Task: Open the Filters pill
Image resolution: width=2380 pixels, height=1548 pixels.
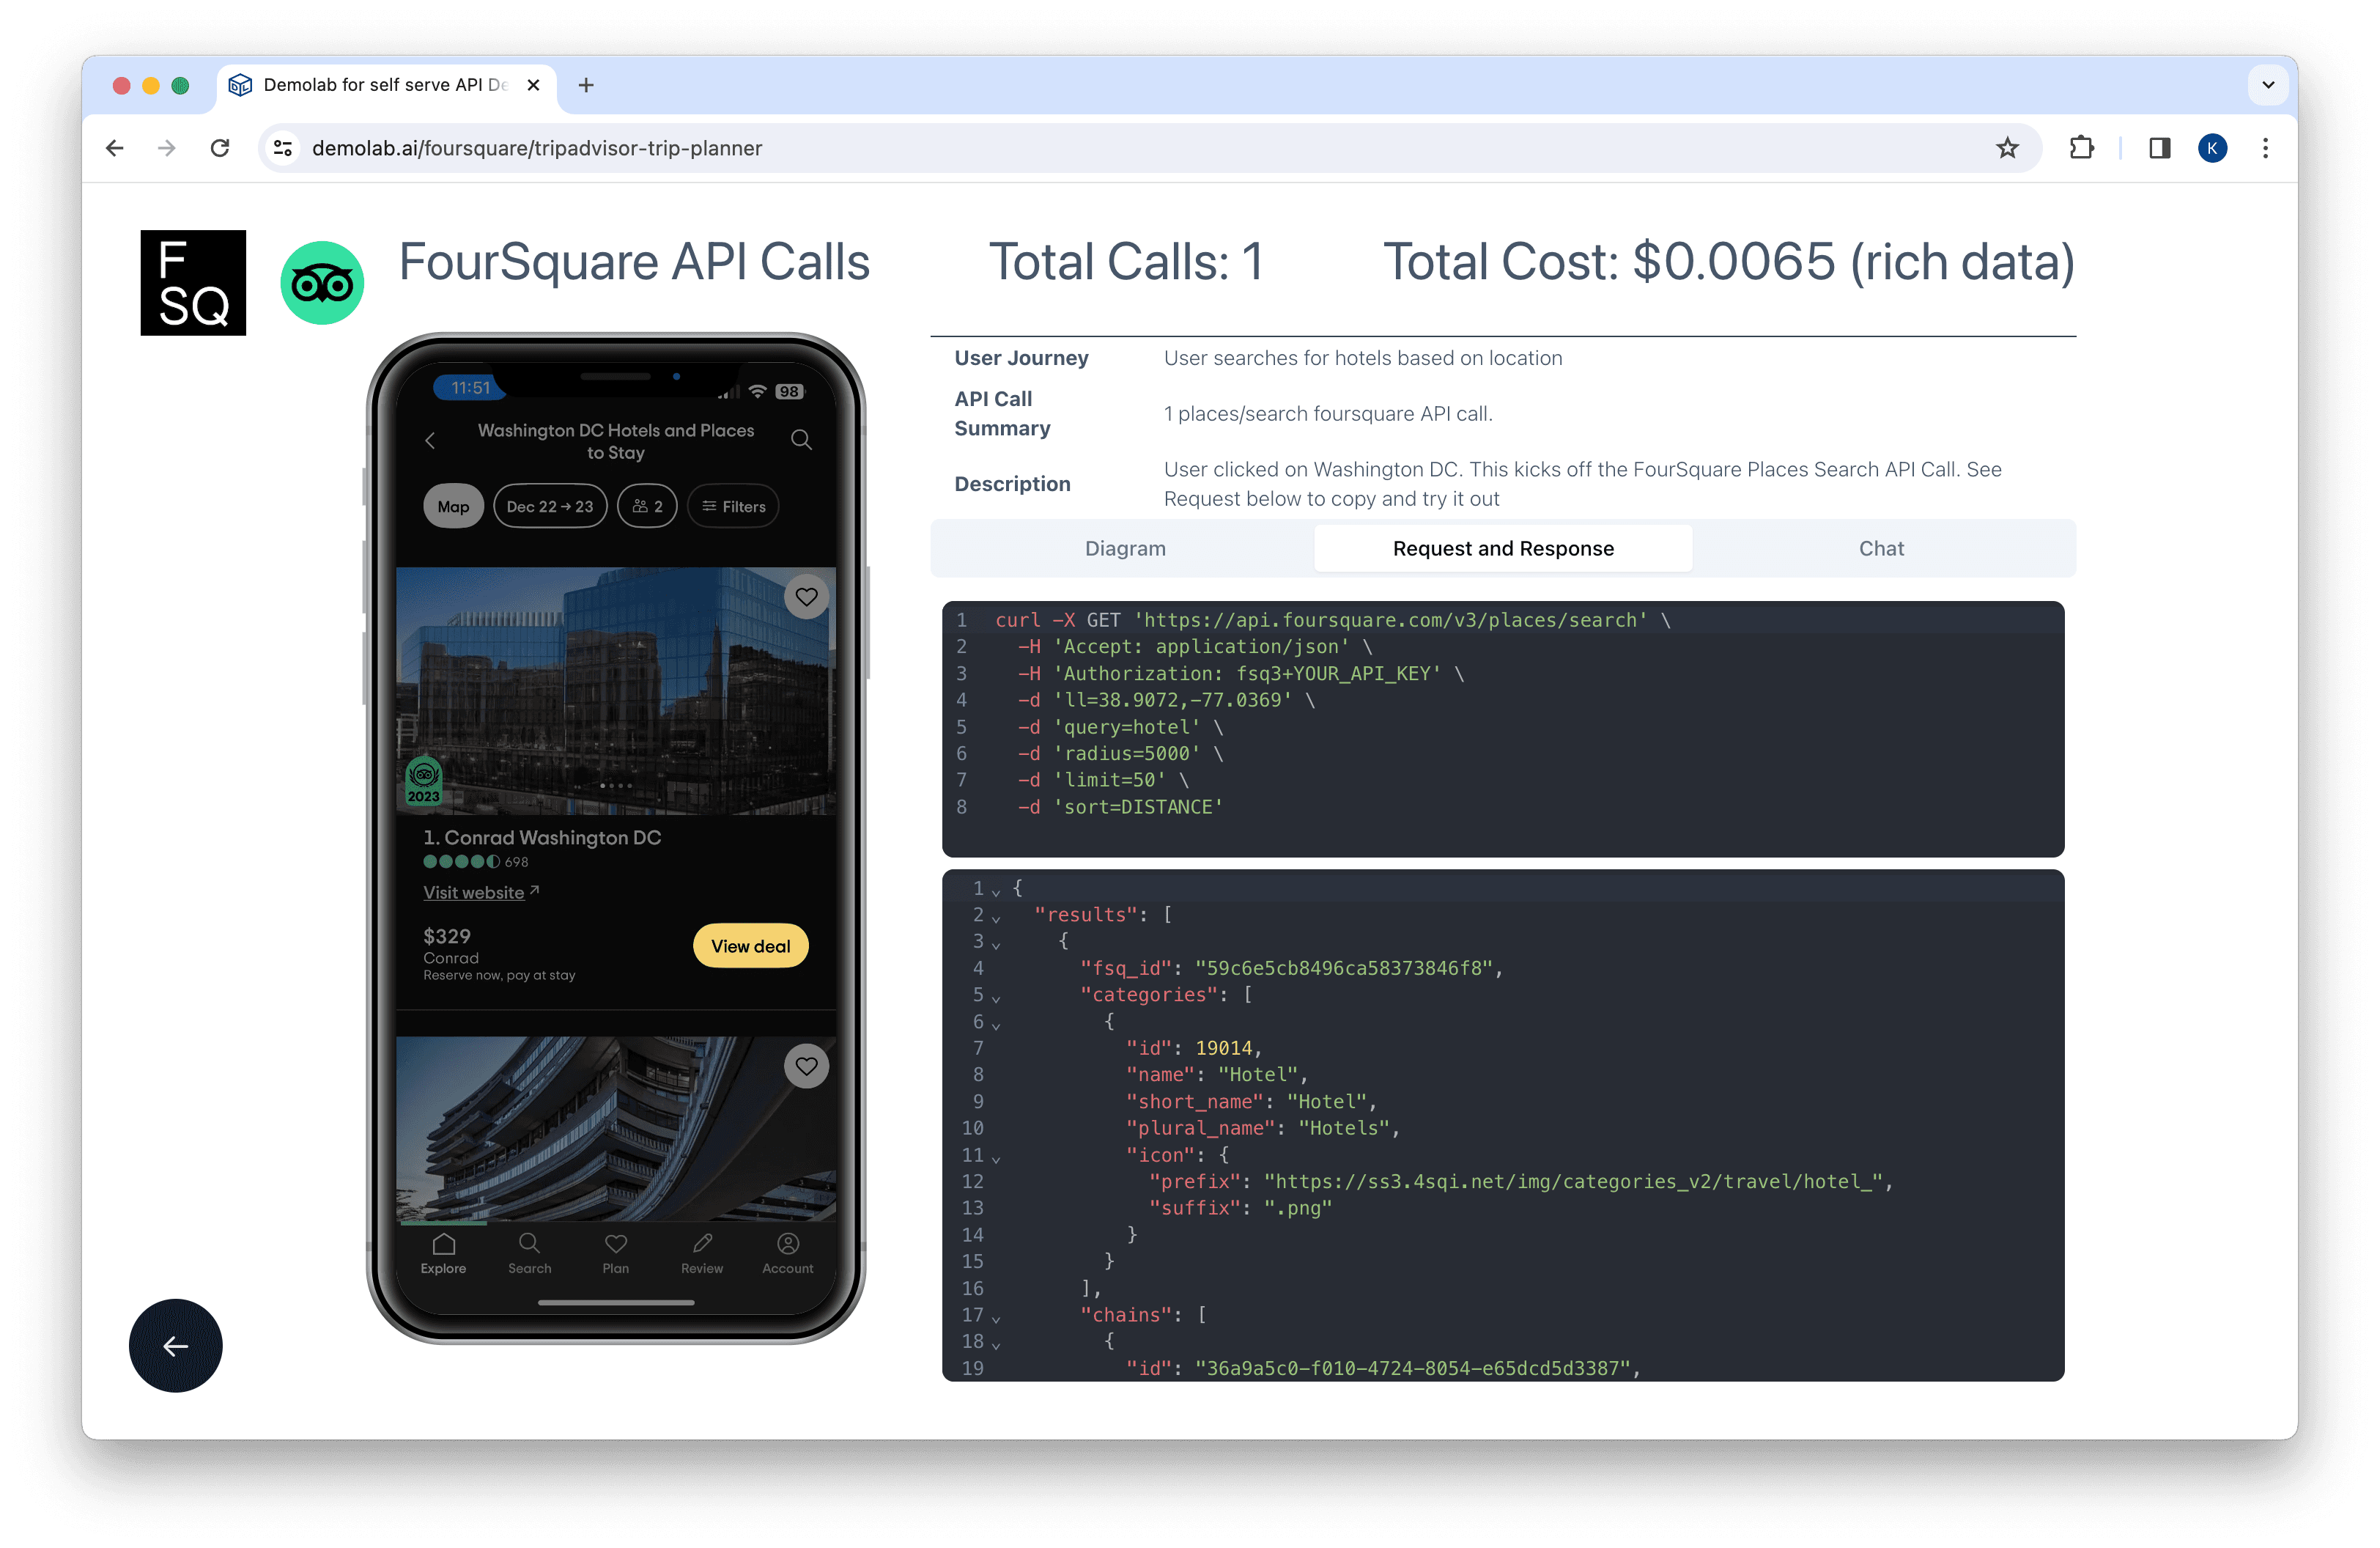Action: [733, 506]
